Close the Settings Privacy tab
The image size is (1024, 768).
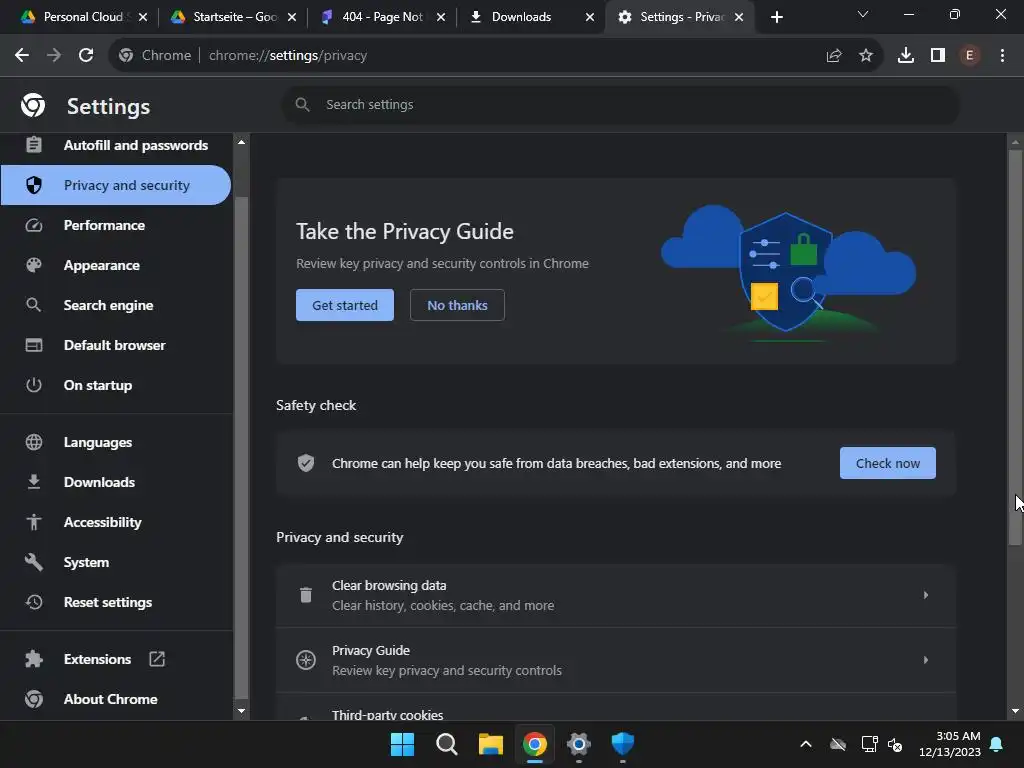click(x=739, y=17)
